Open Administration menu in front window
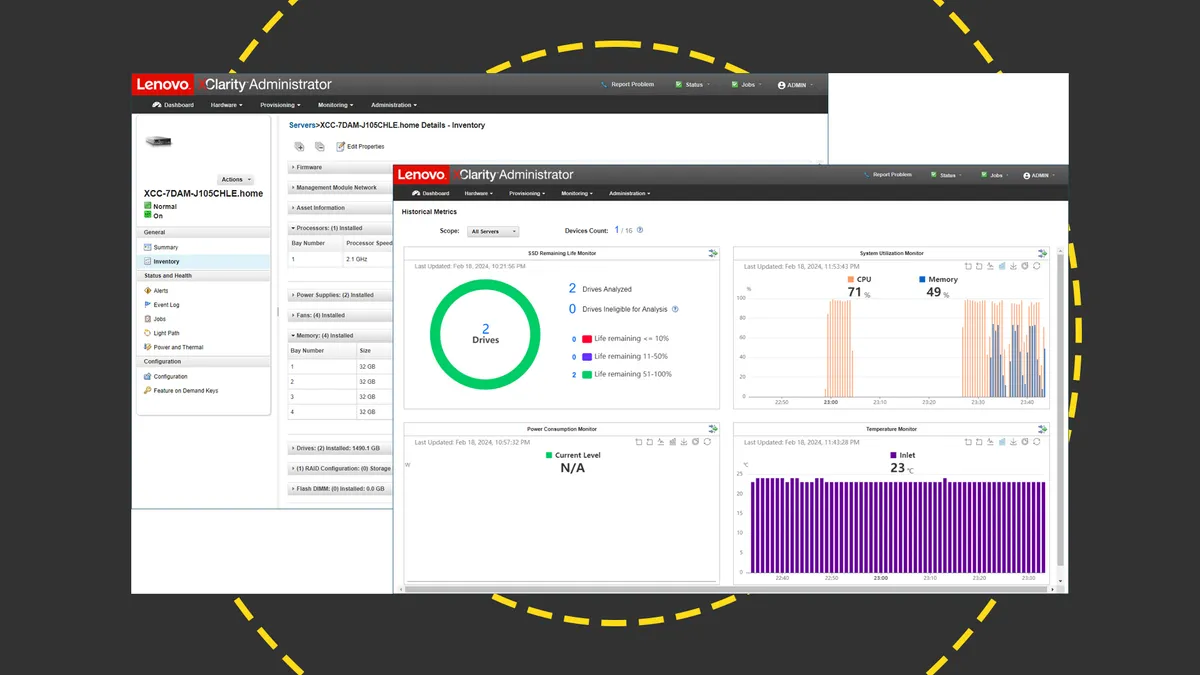The height and width of the screenshot is (675, 1200). tap(630, 193)
